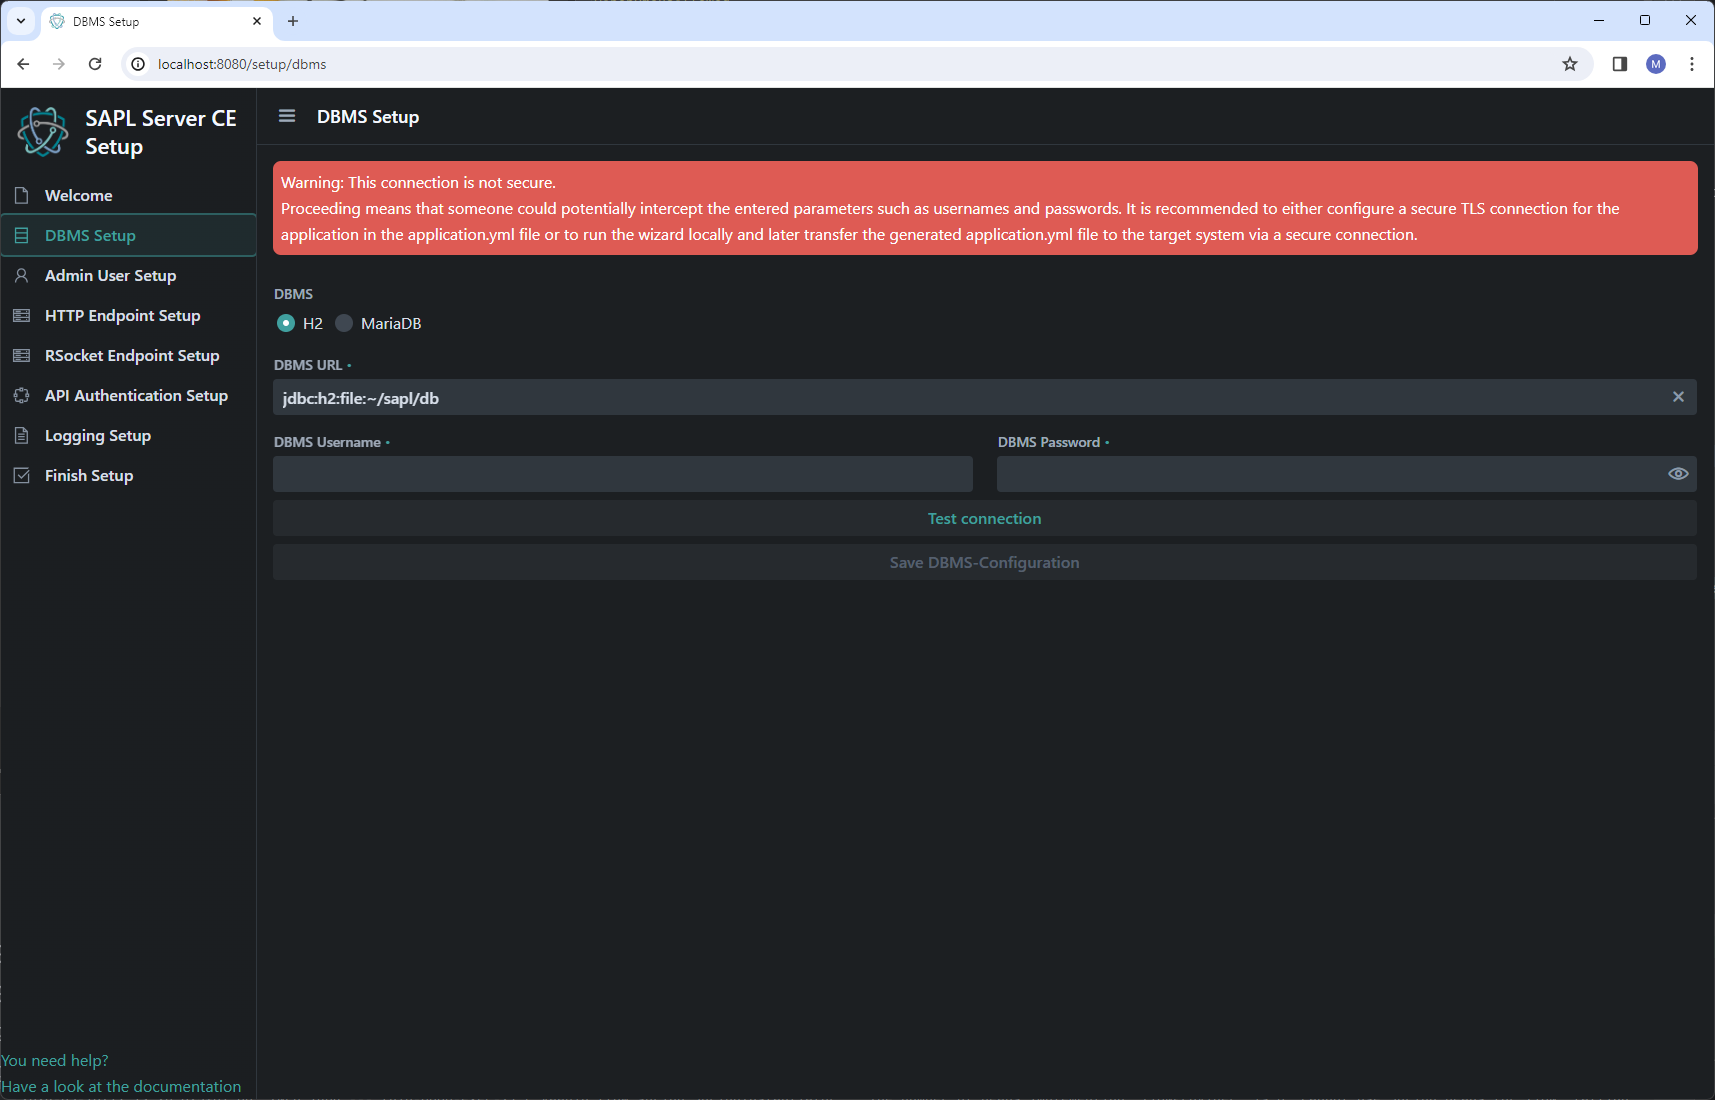
Task: Focus the DBMS Username input field
Action: (623, 474)
